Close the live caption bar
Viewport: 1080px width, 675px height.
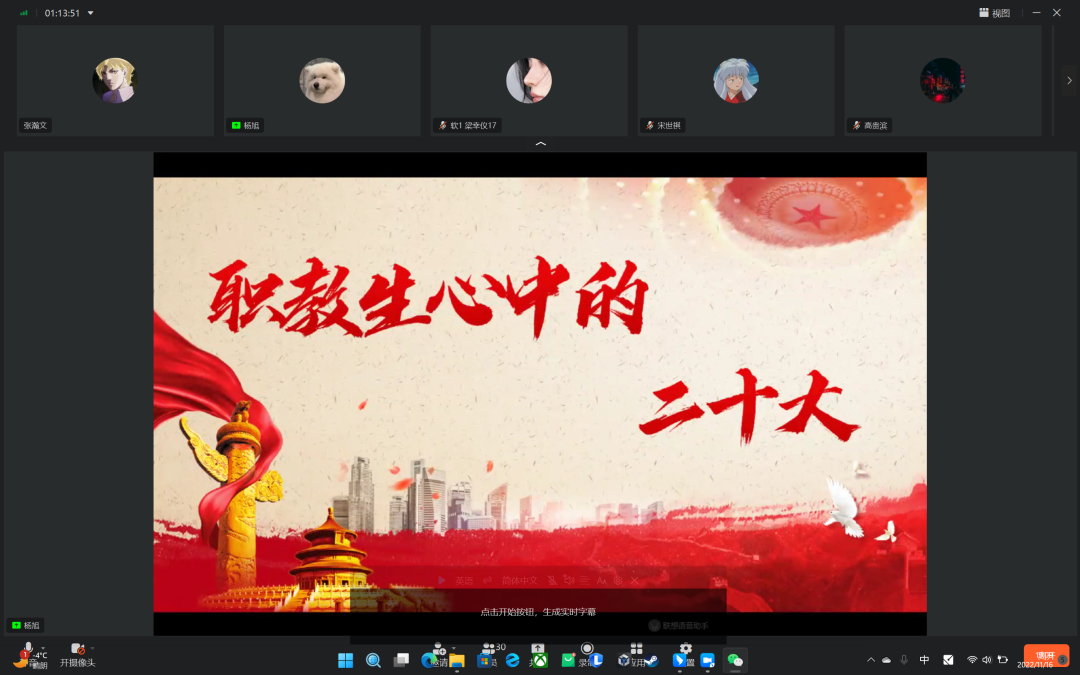634,580
